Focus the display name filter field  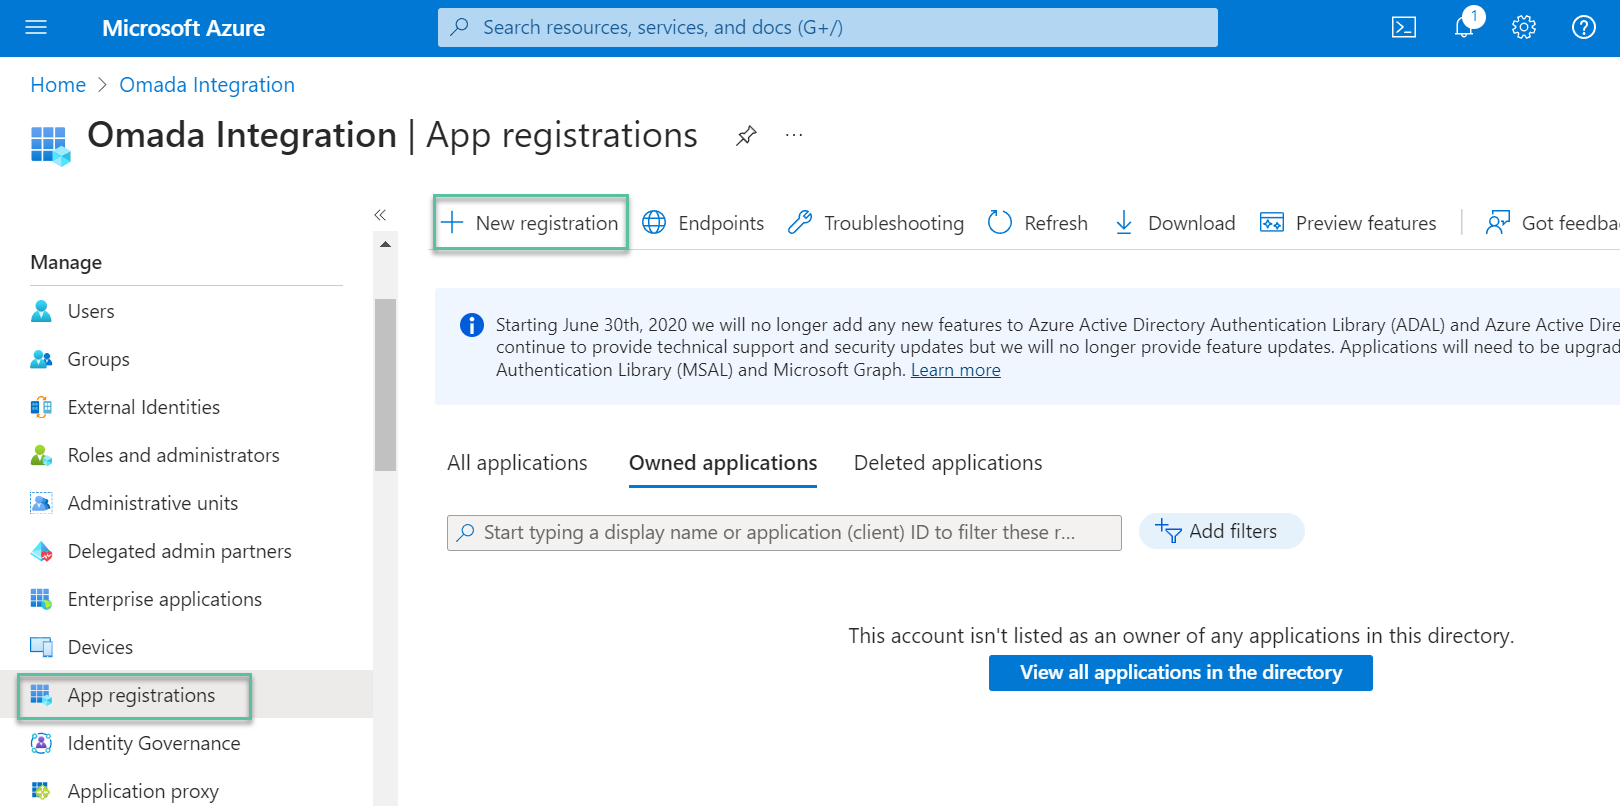tap(784, 533)
